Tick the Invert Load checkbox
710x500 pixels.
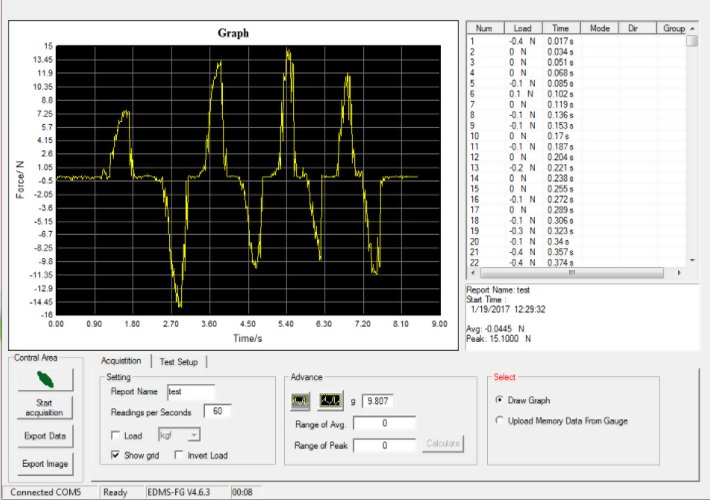[x=181, y=455]
